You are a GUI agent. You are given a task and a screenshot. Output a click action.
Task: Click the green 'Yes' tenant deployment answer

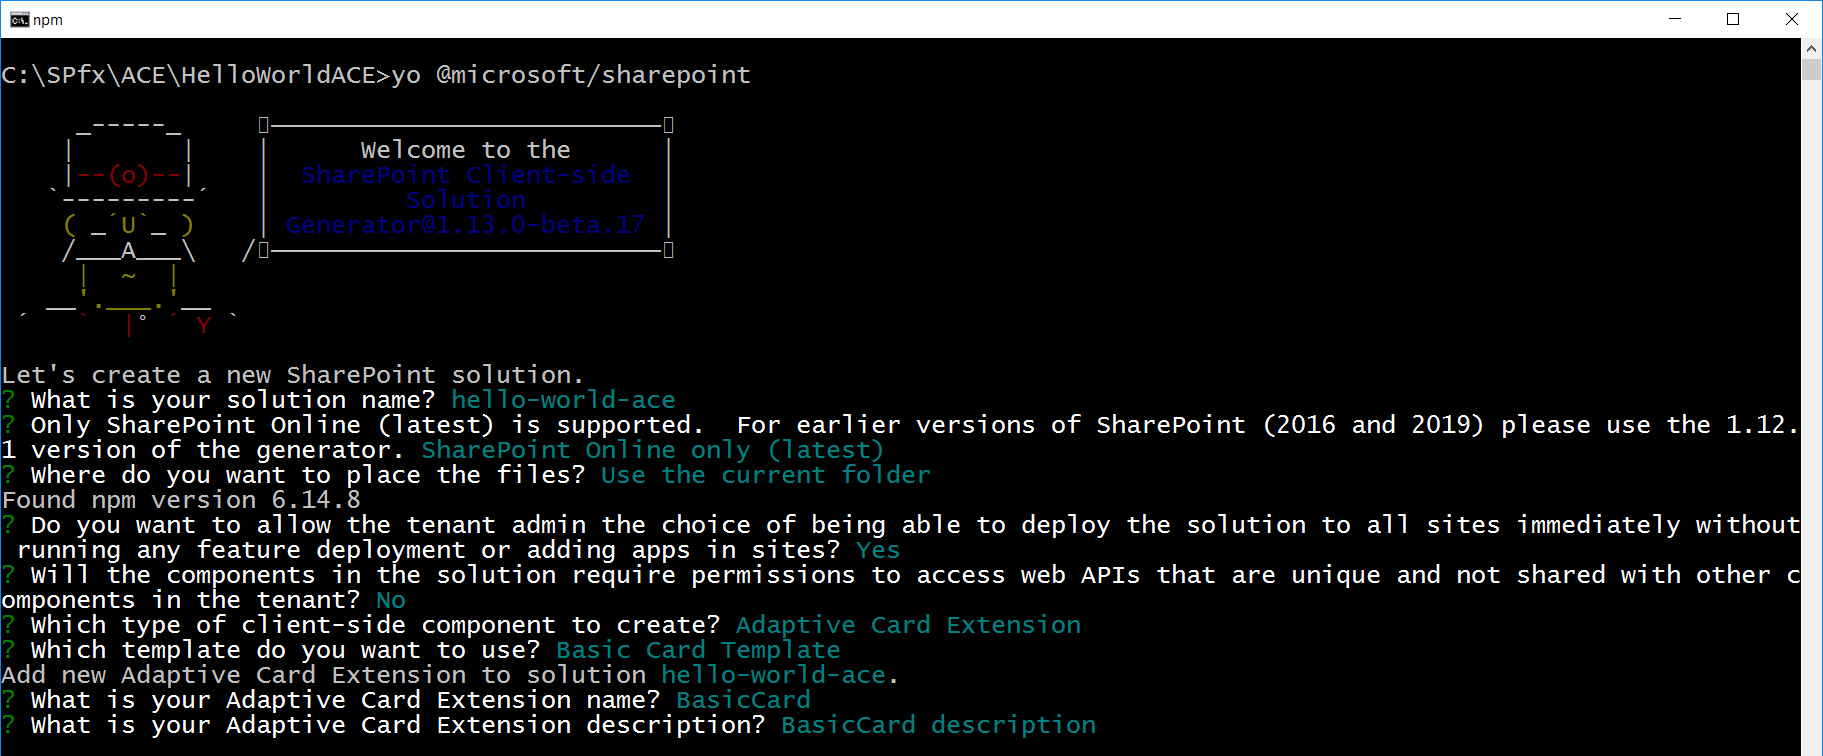[x=878, y=550]
